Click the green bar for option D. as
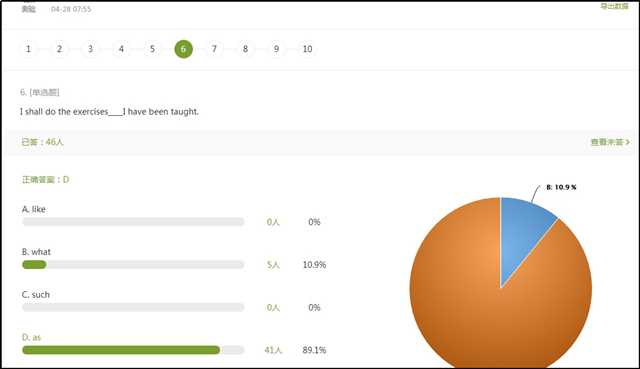This screenshot has width=640, height=369. pyautogui.click(x=121, y=350)
